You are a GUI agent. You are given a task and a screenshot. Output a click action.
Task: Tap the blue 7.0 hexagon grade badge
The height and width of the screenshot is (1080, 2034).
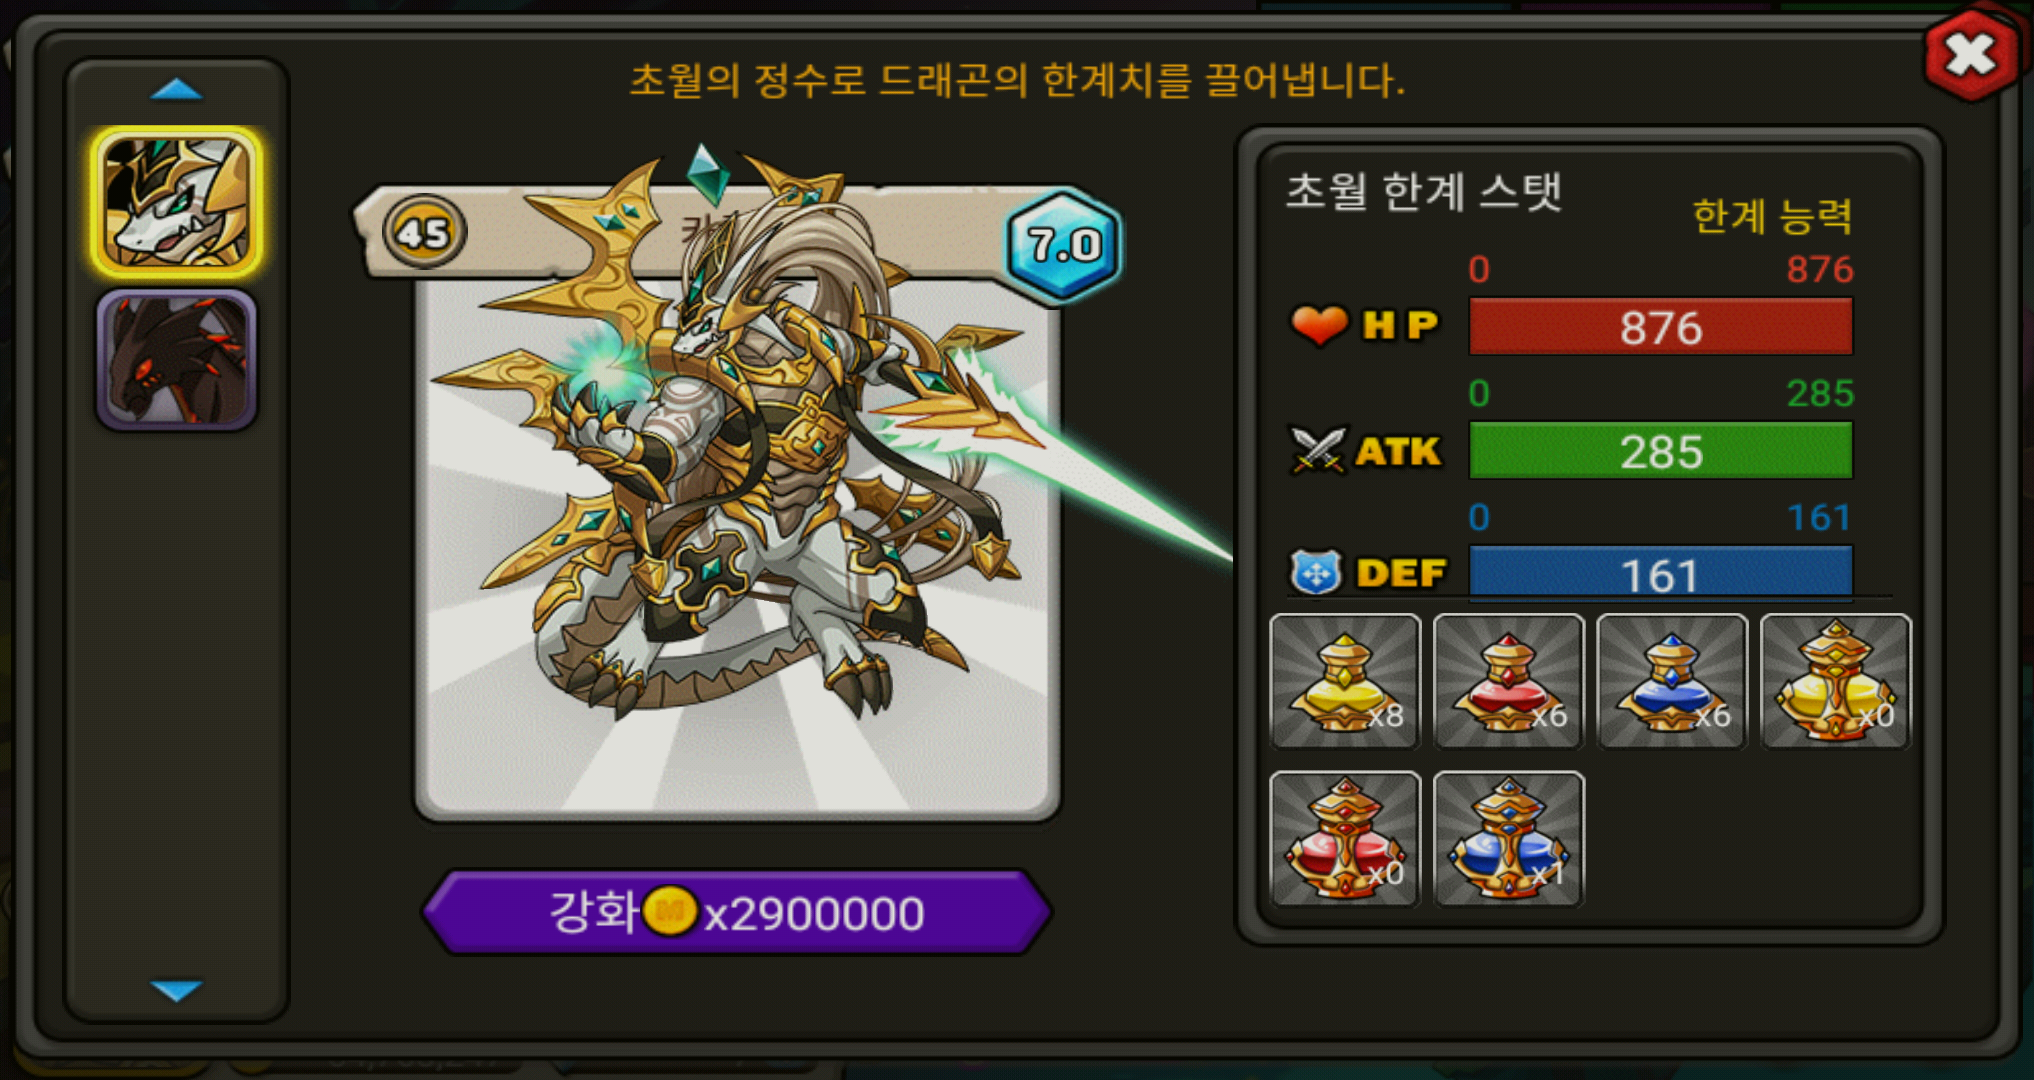1064,244
